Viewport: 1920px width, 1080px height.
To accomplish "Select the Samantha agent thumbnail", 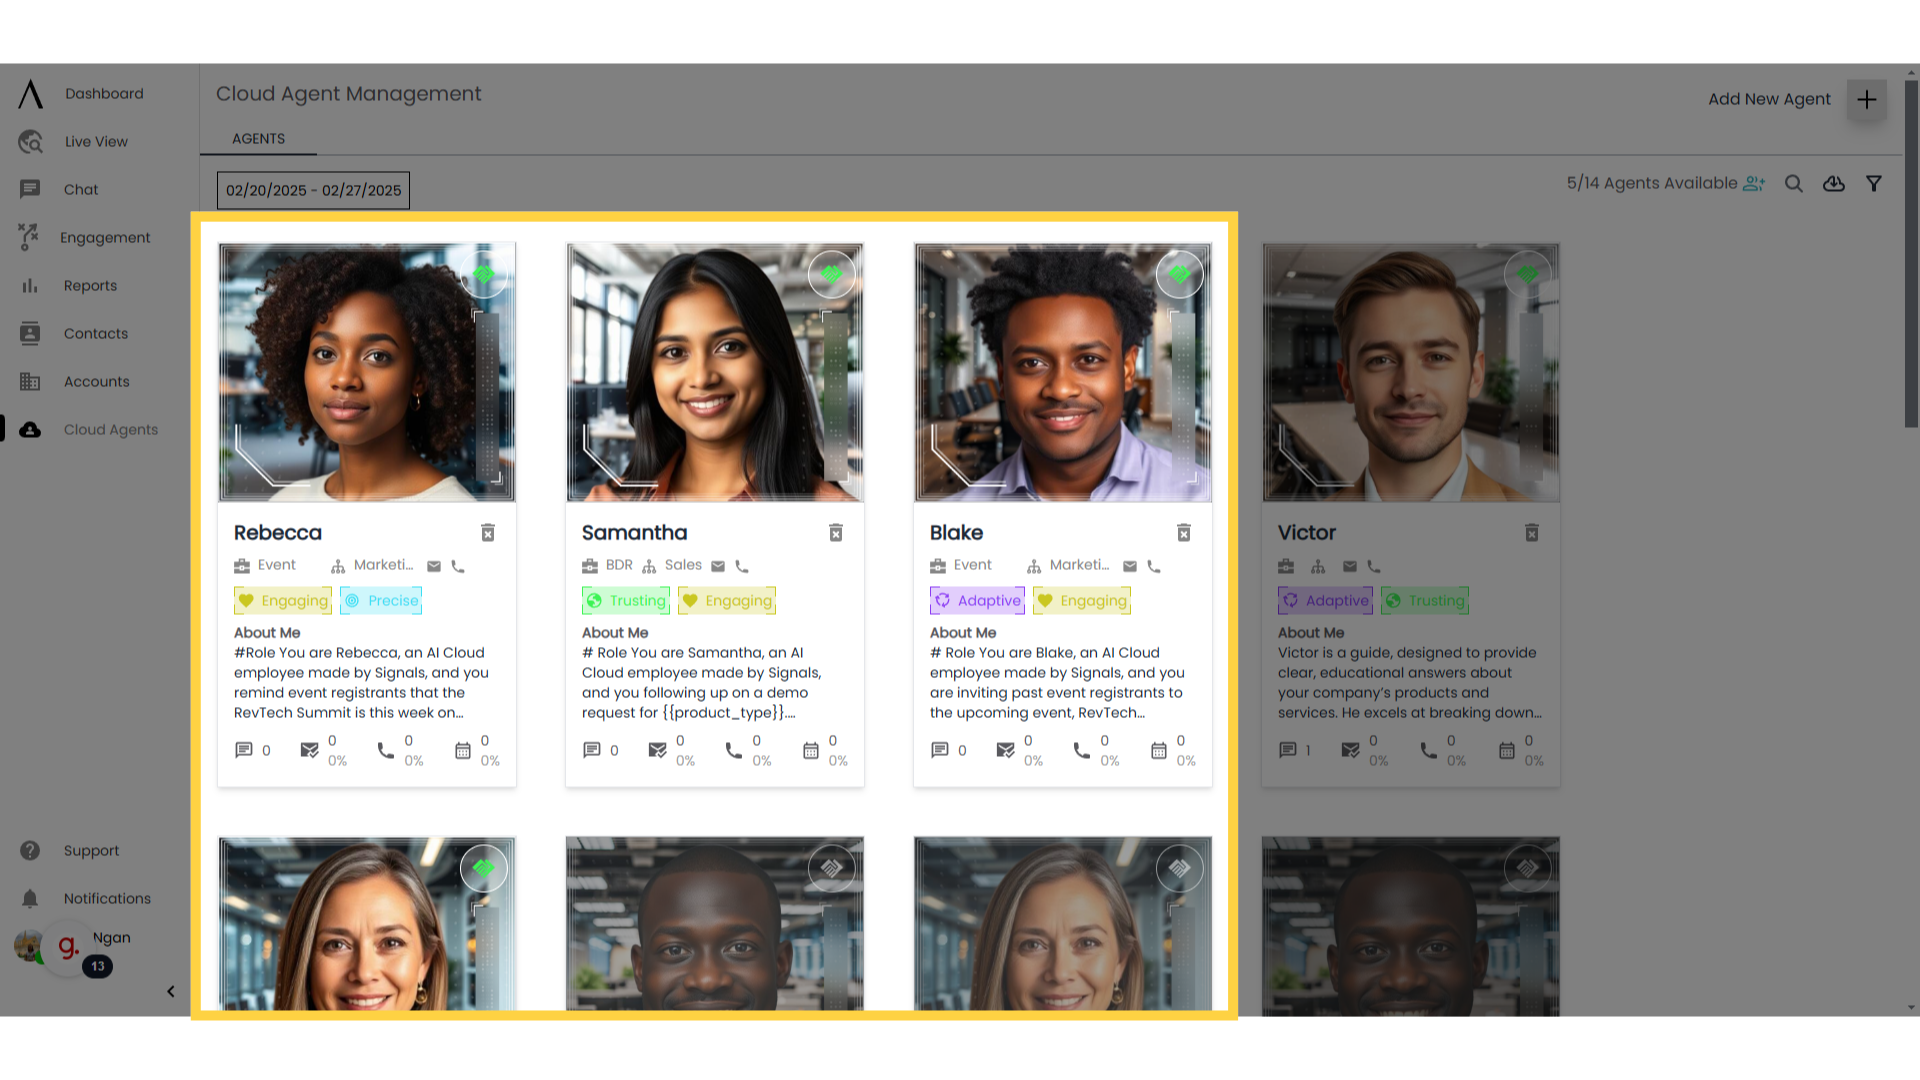I will tap(715, 372).
